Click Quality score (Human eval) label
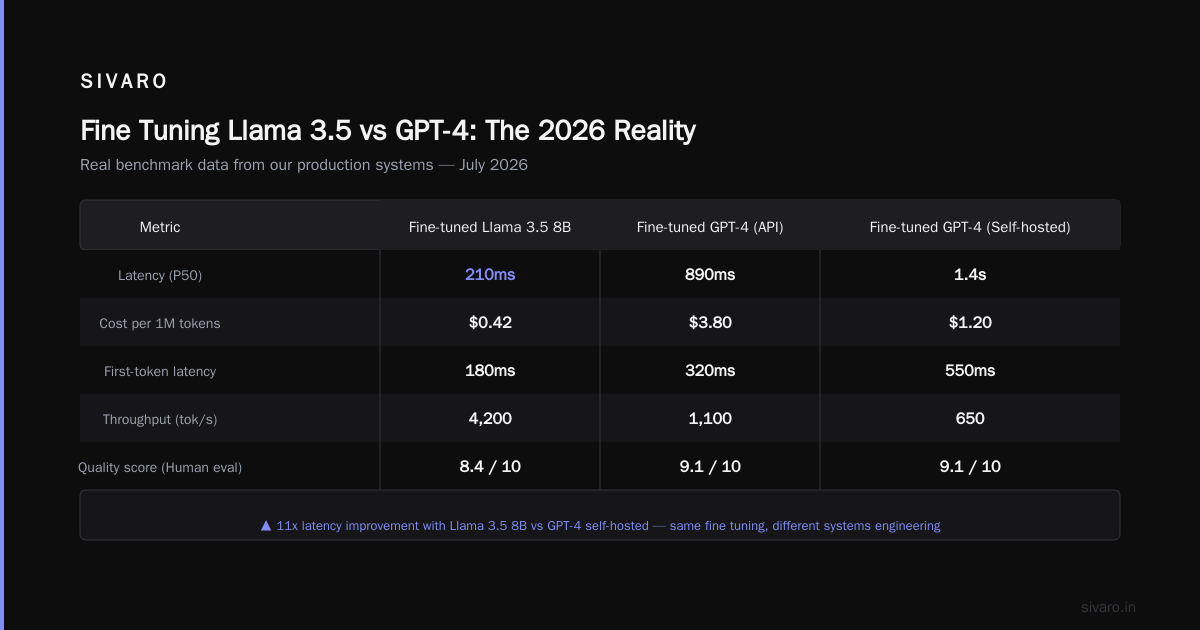Viewport: 1200px width, 630px height. click(x=160, y=467)
